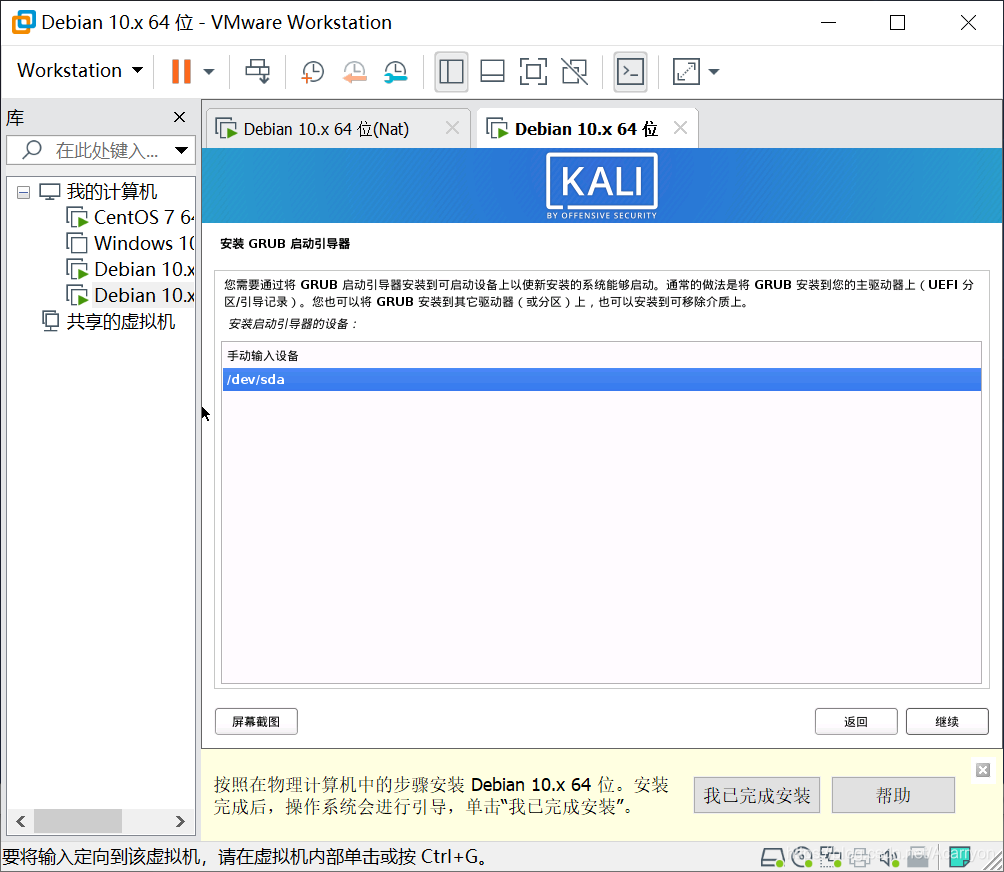Click the 我已完成安装 button

pos(756,795)
